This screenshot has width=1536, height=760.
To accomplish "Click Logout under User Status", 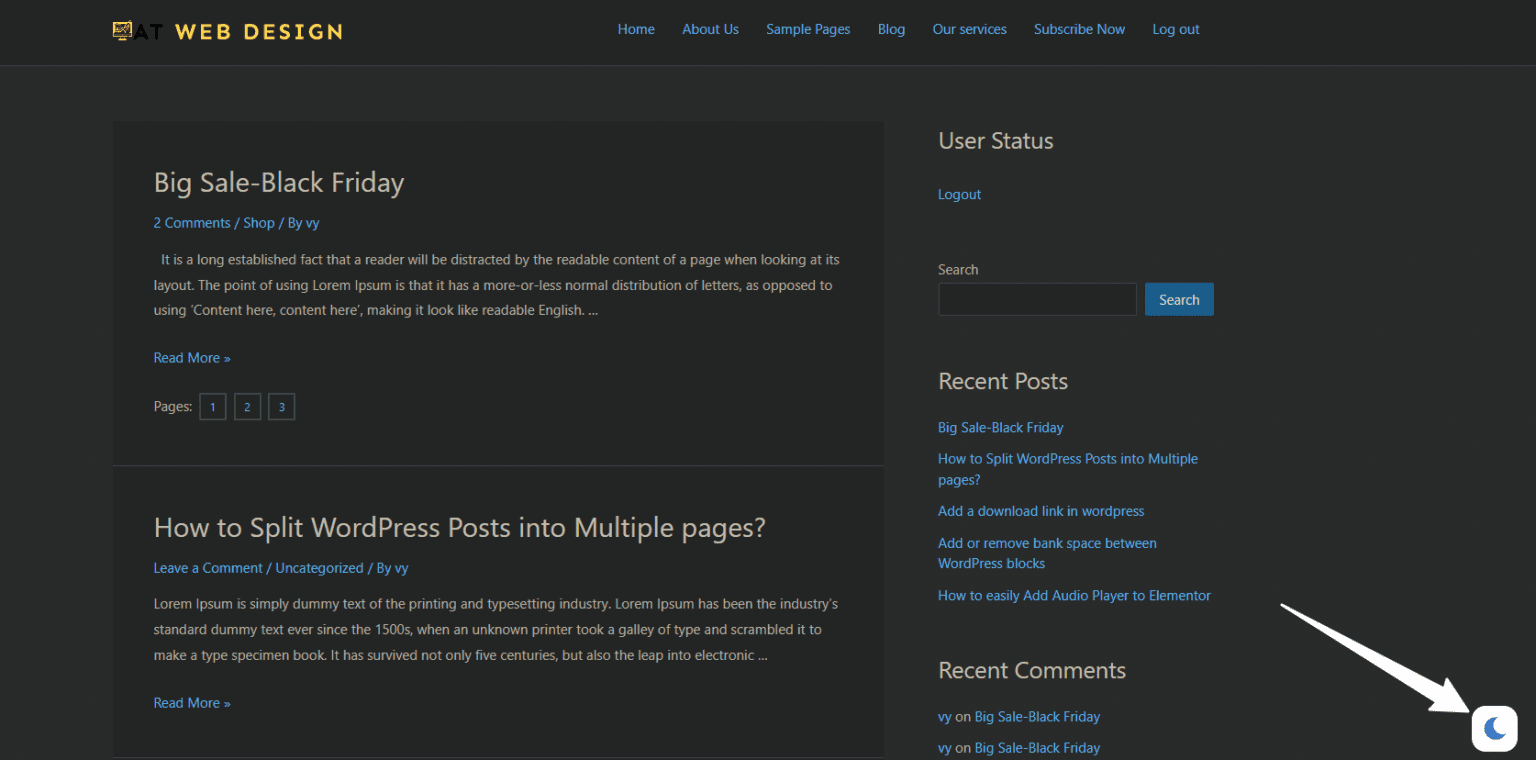I will [959, 193].
